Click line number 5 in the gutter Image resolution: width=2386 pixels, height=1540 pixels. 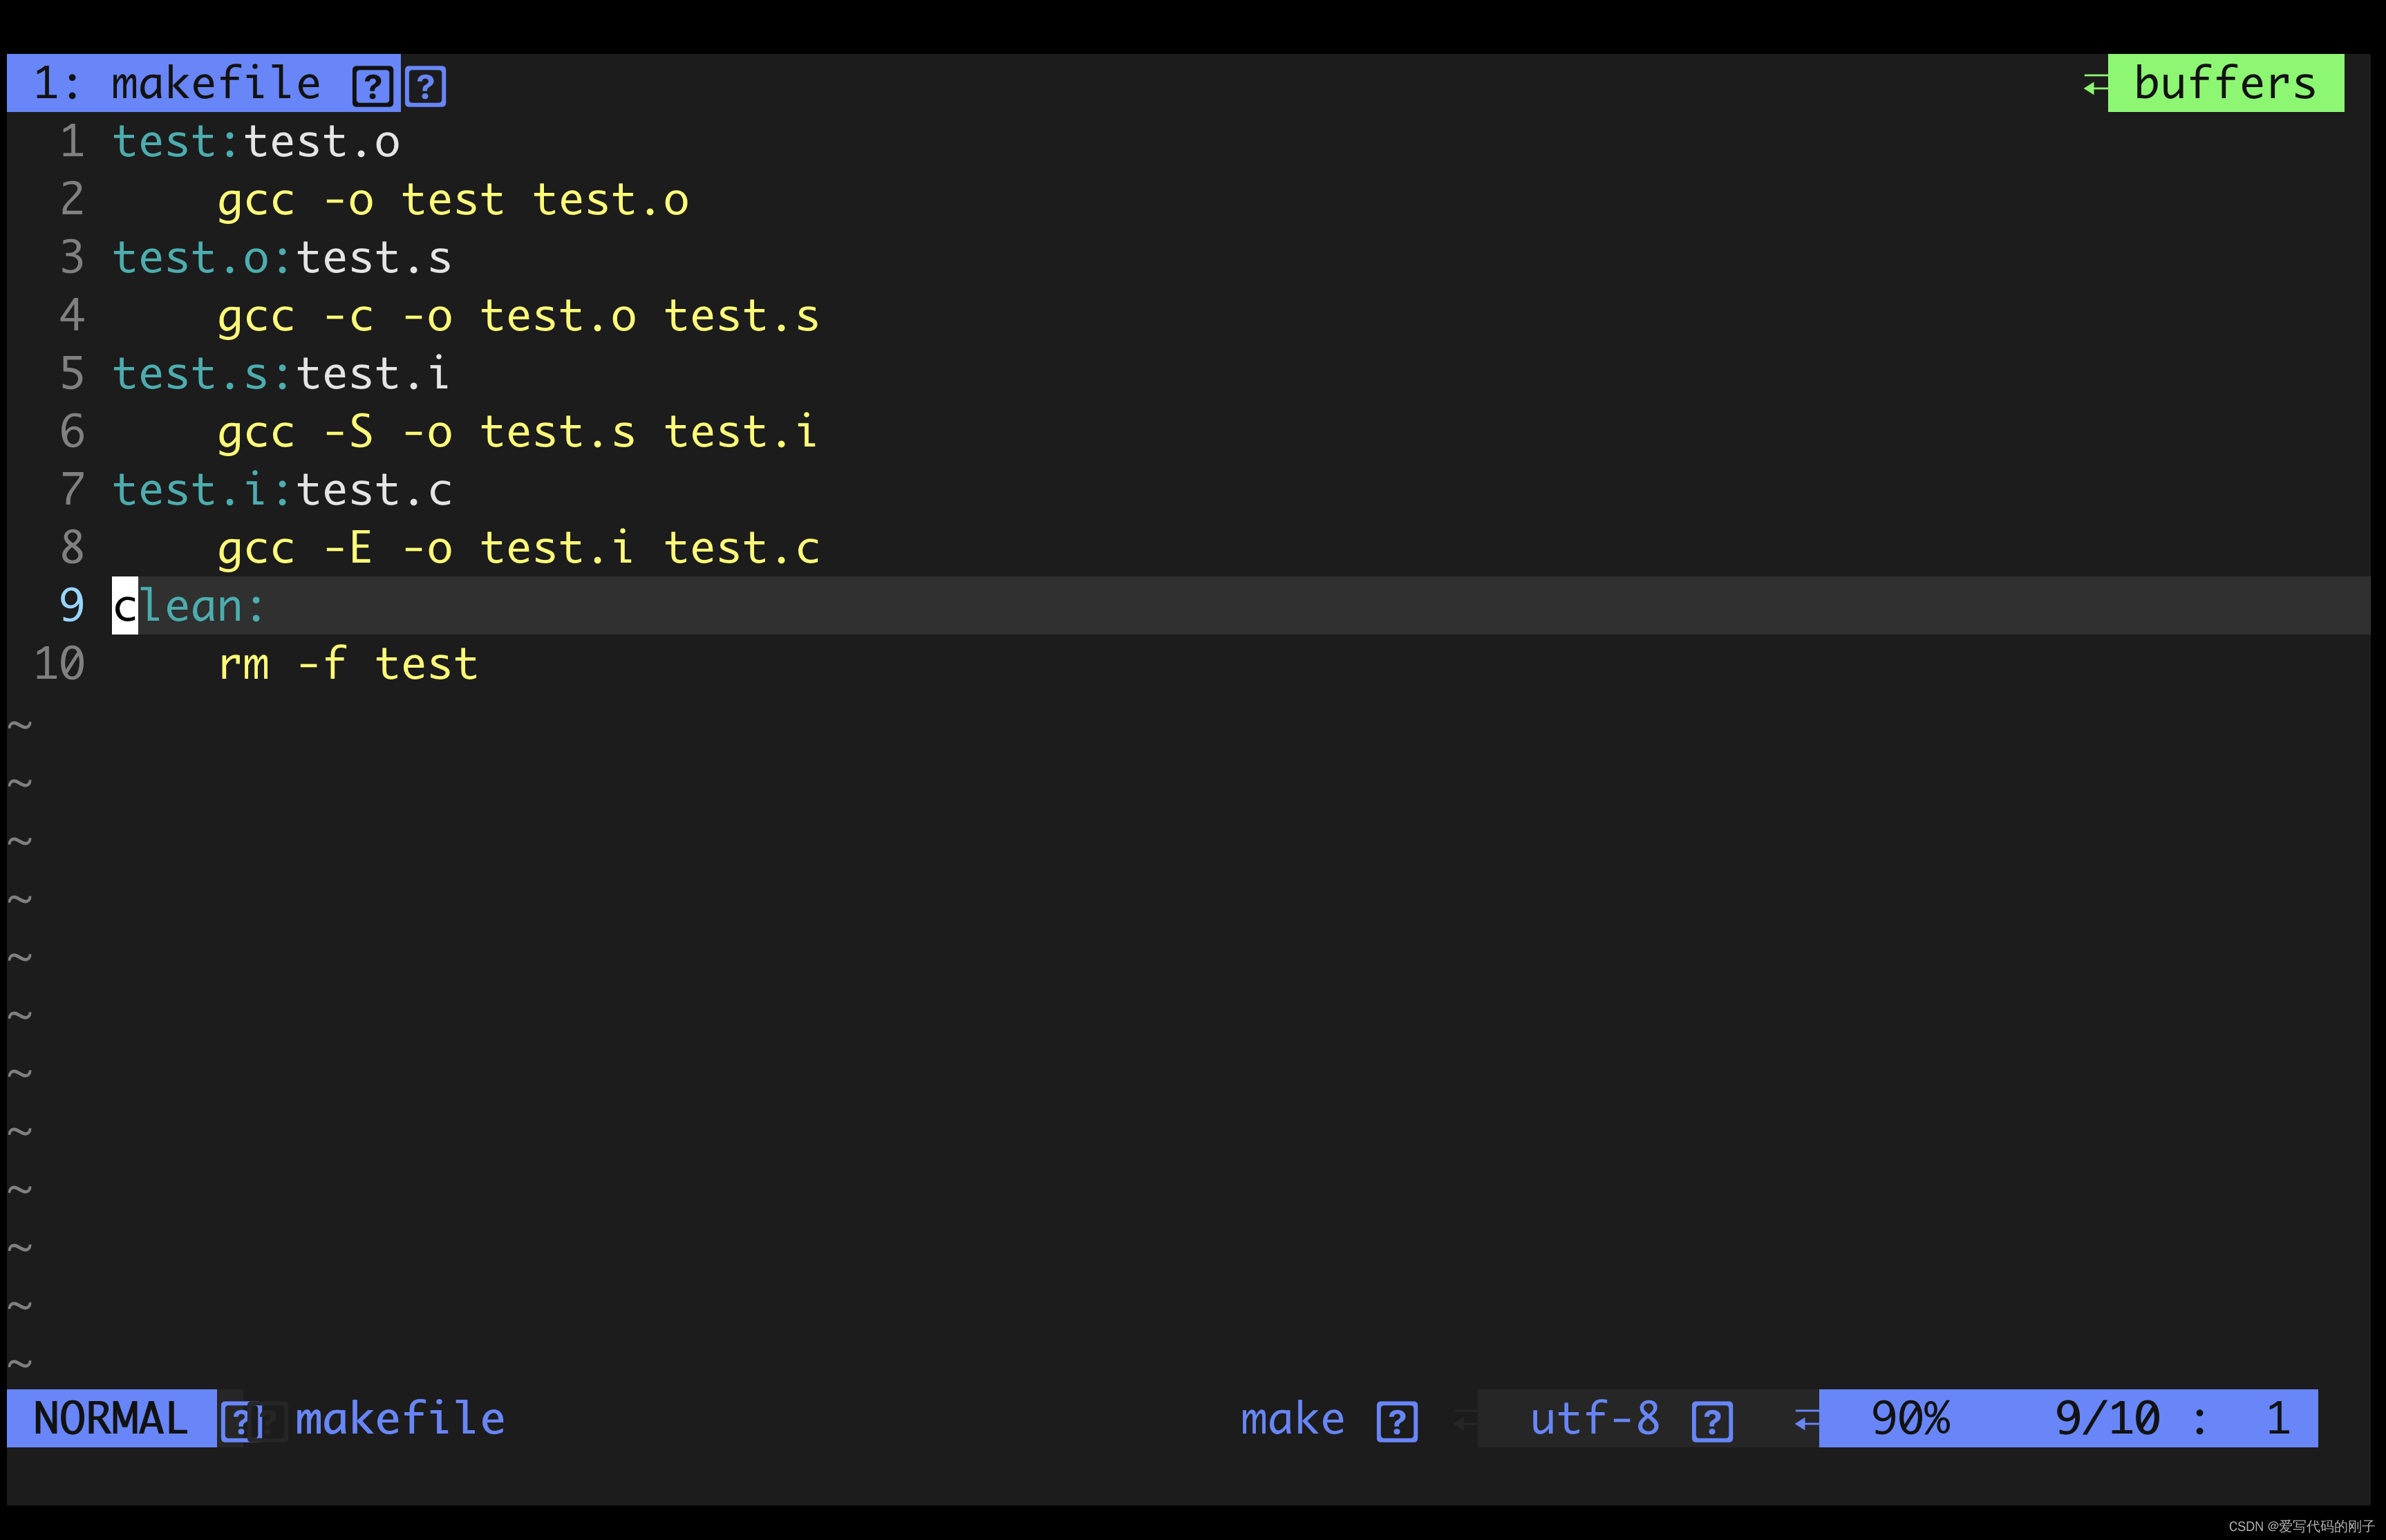(72, 373)
